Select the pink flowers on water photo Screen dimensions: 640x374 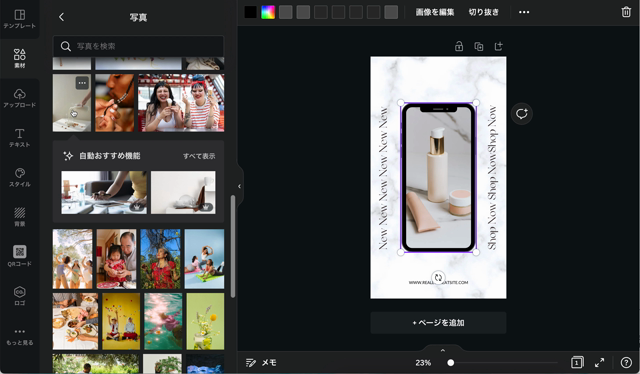pyautogui.click(x=163, y=321)
